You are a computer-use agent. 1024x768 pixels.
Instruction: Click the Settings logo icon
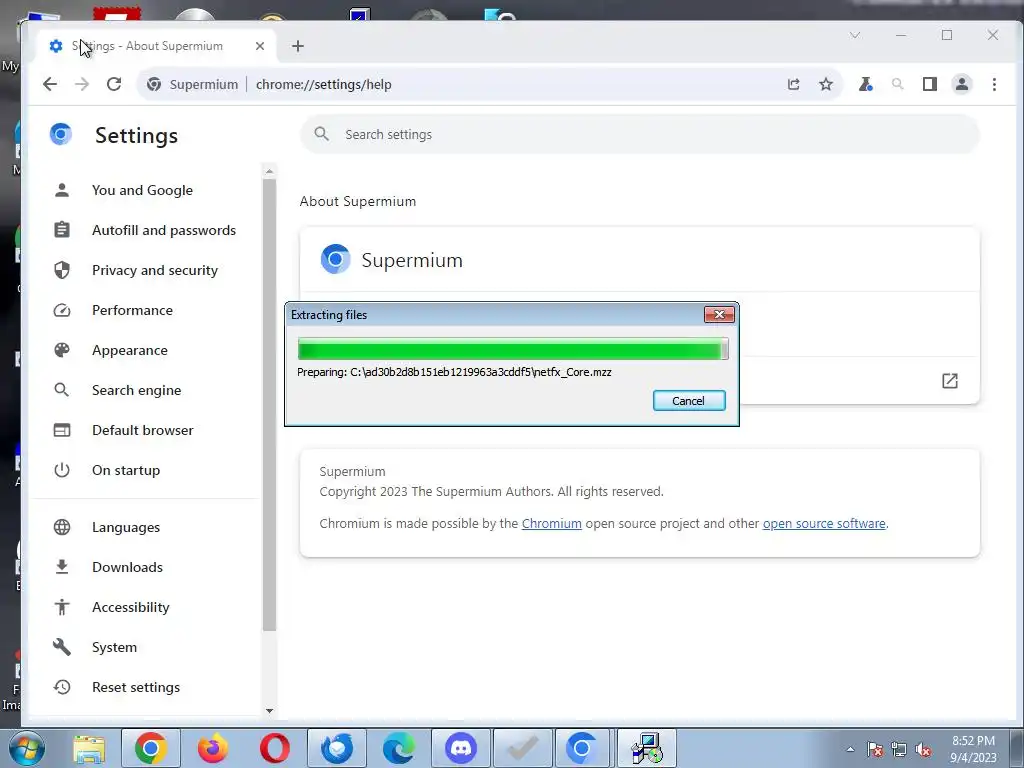point(61,135)
